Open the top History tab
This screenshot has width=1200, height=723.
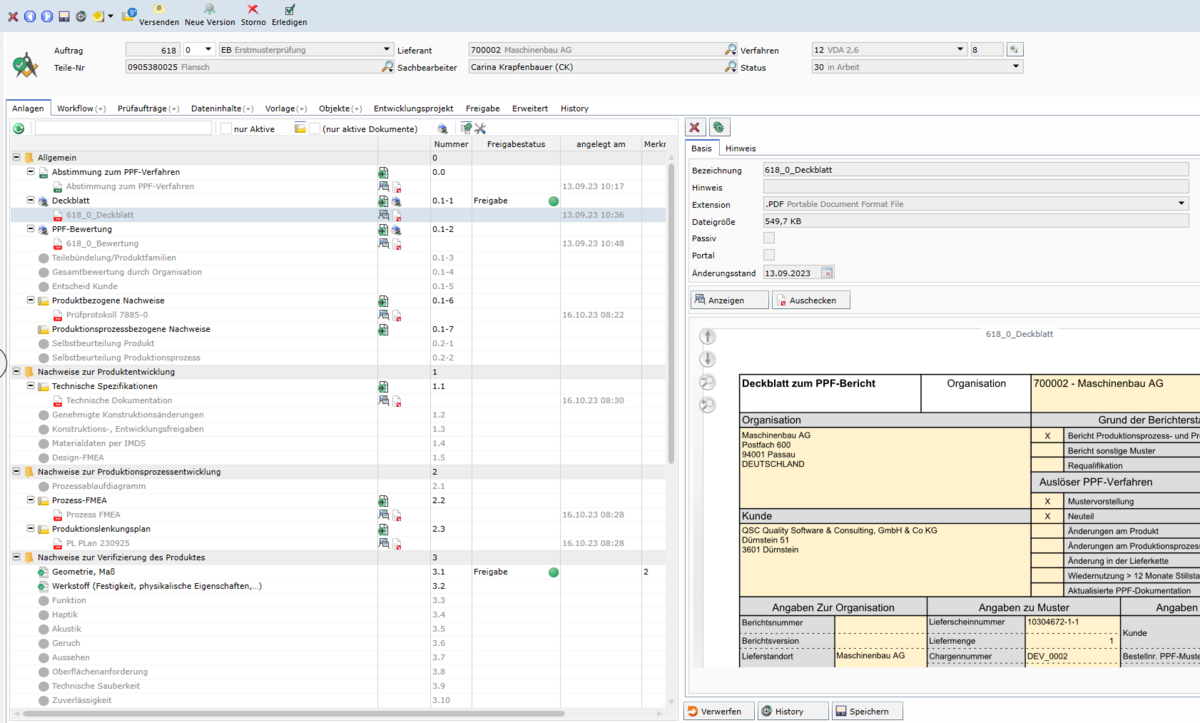point(575,108)
